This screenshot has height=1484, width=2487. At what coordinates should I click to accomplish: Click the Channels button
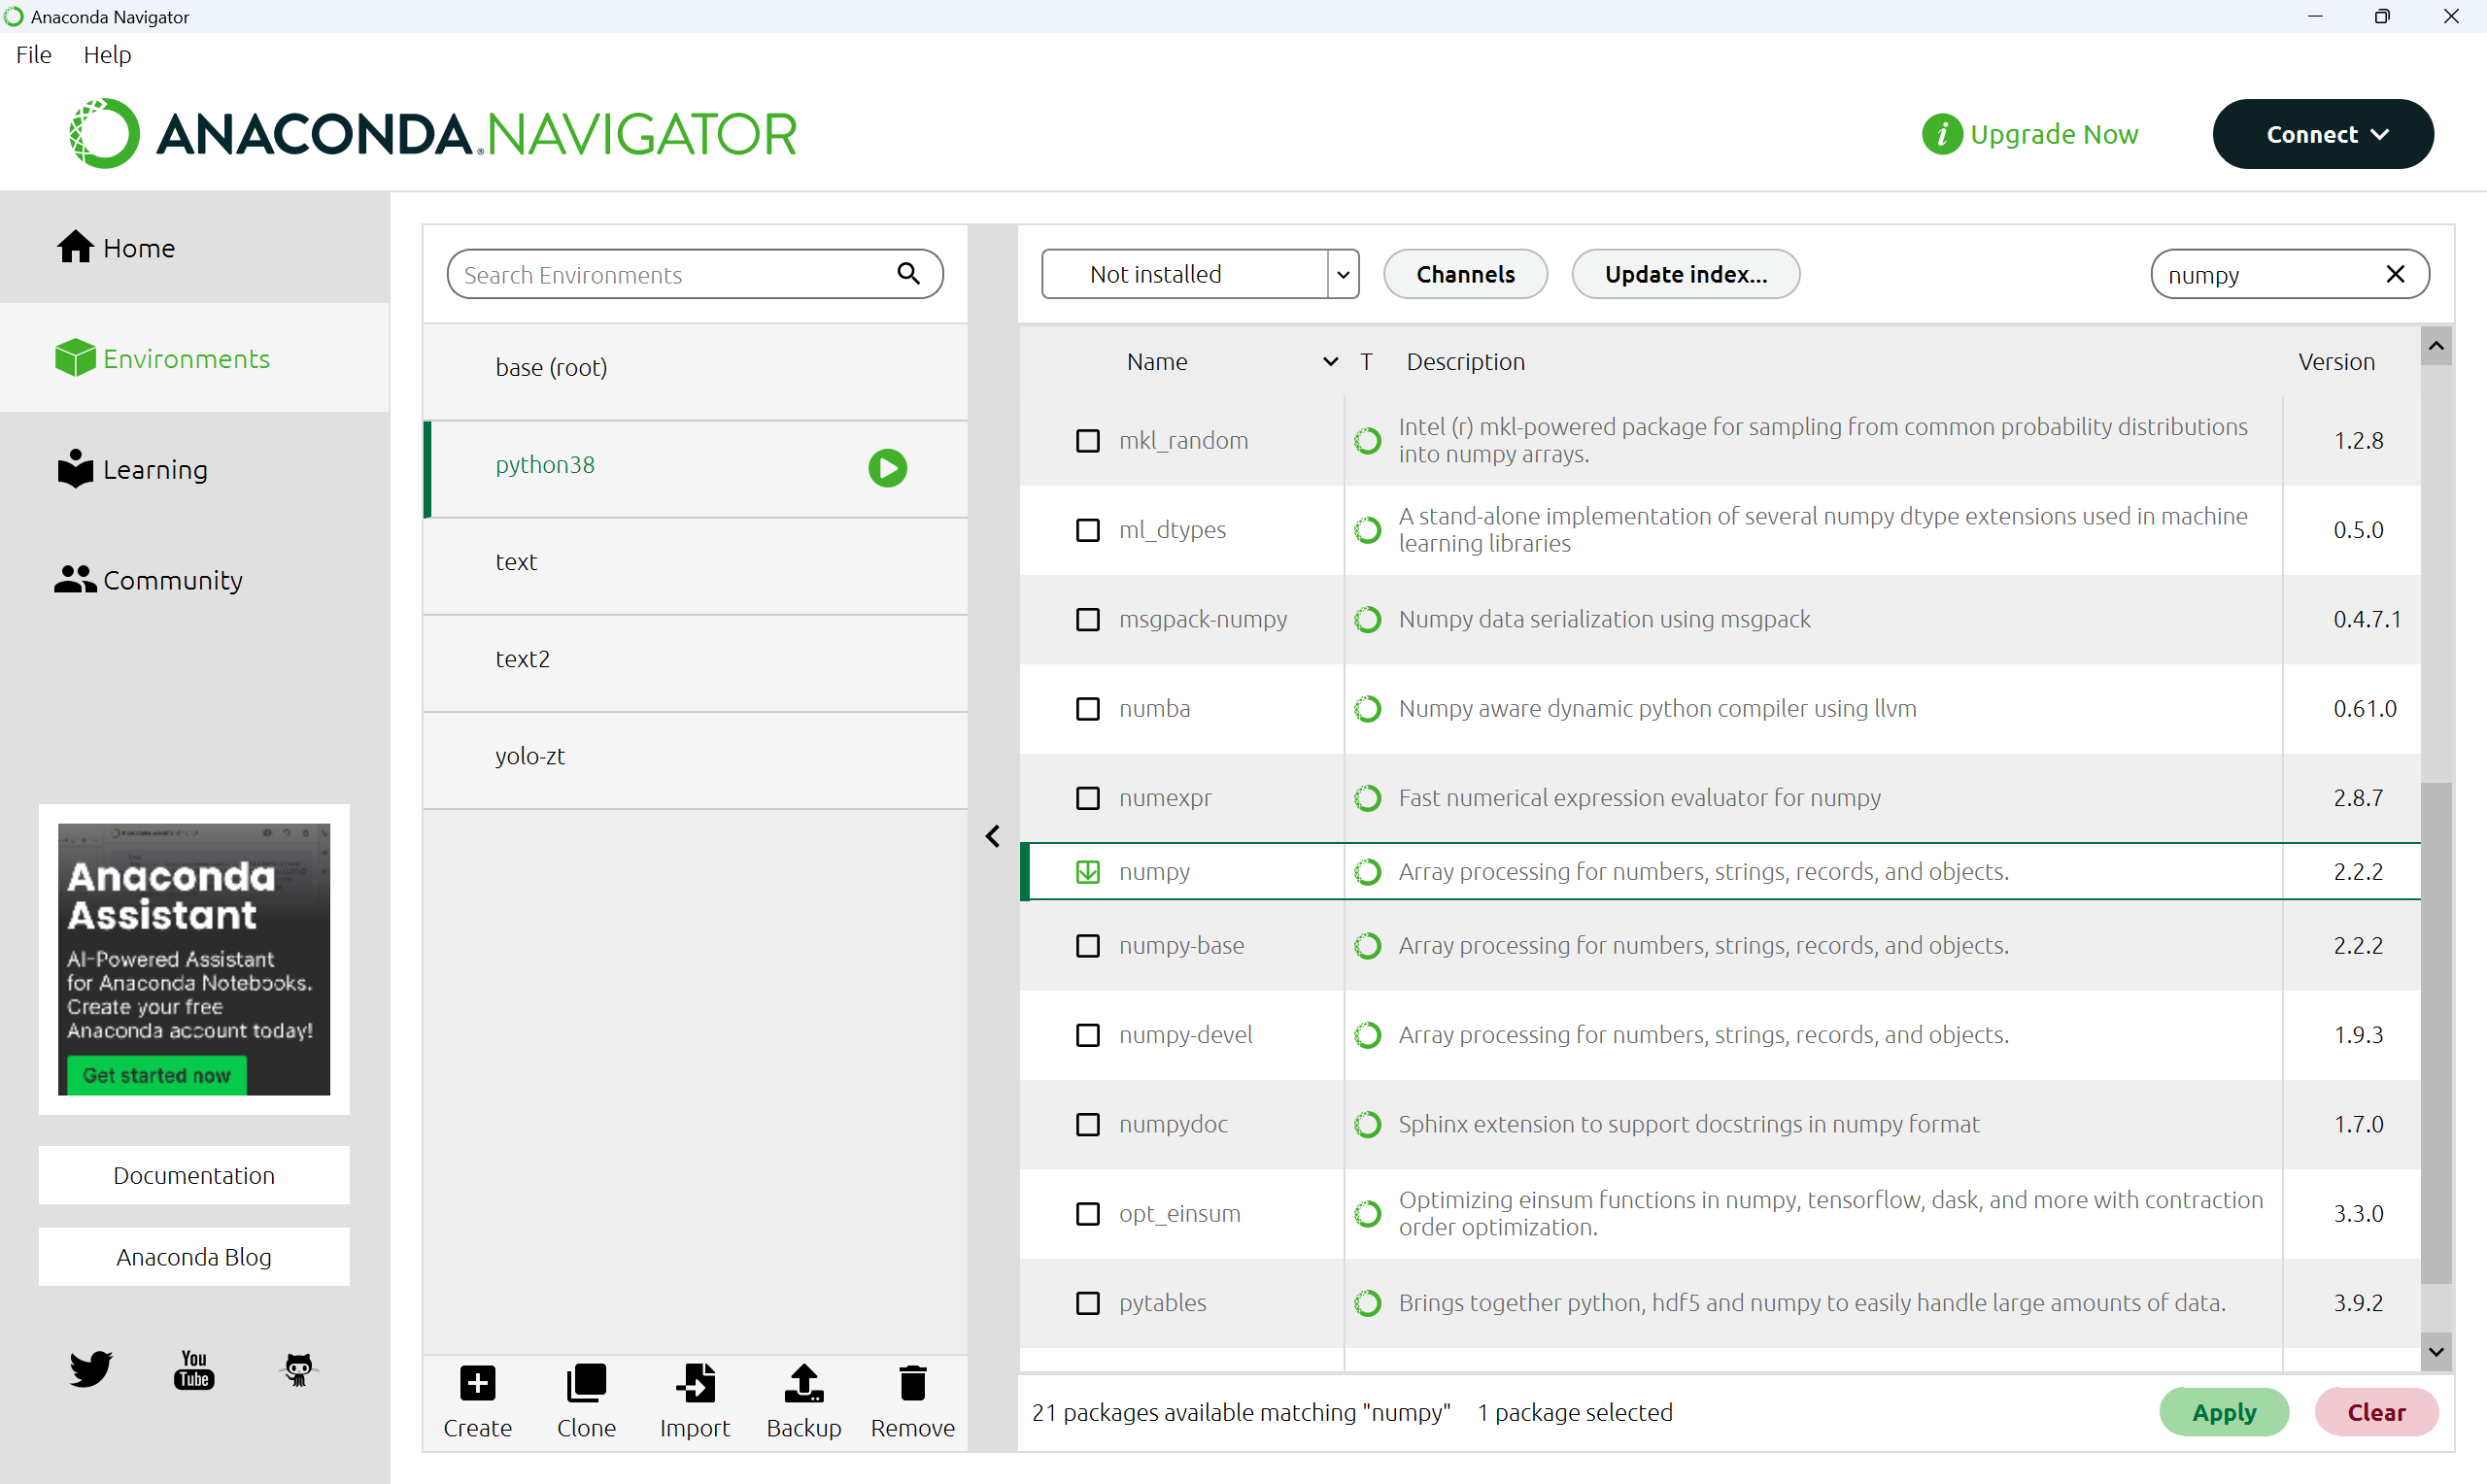tap(1465, 274)
